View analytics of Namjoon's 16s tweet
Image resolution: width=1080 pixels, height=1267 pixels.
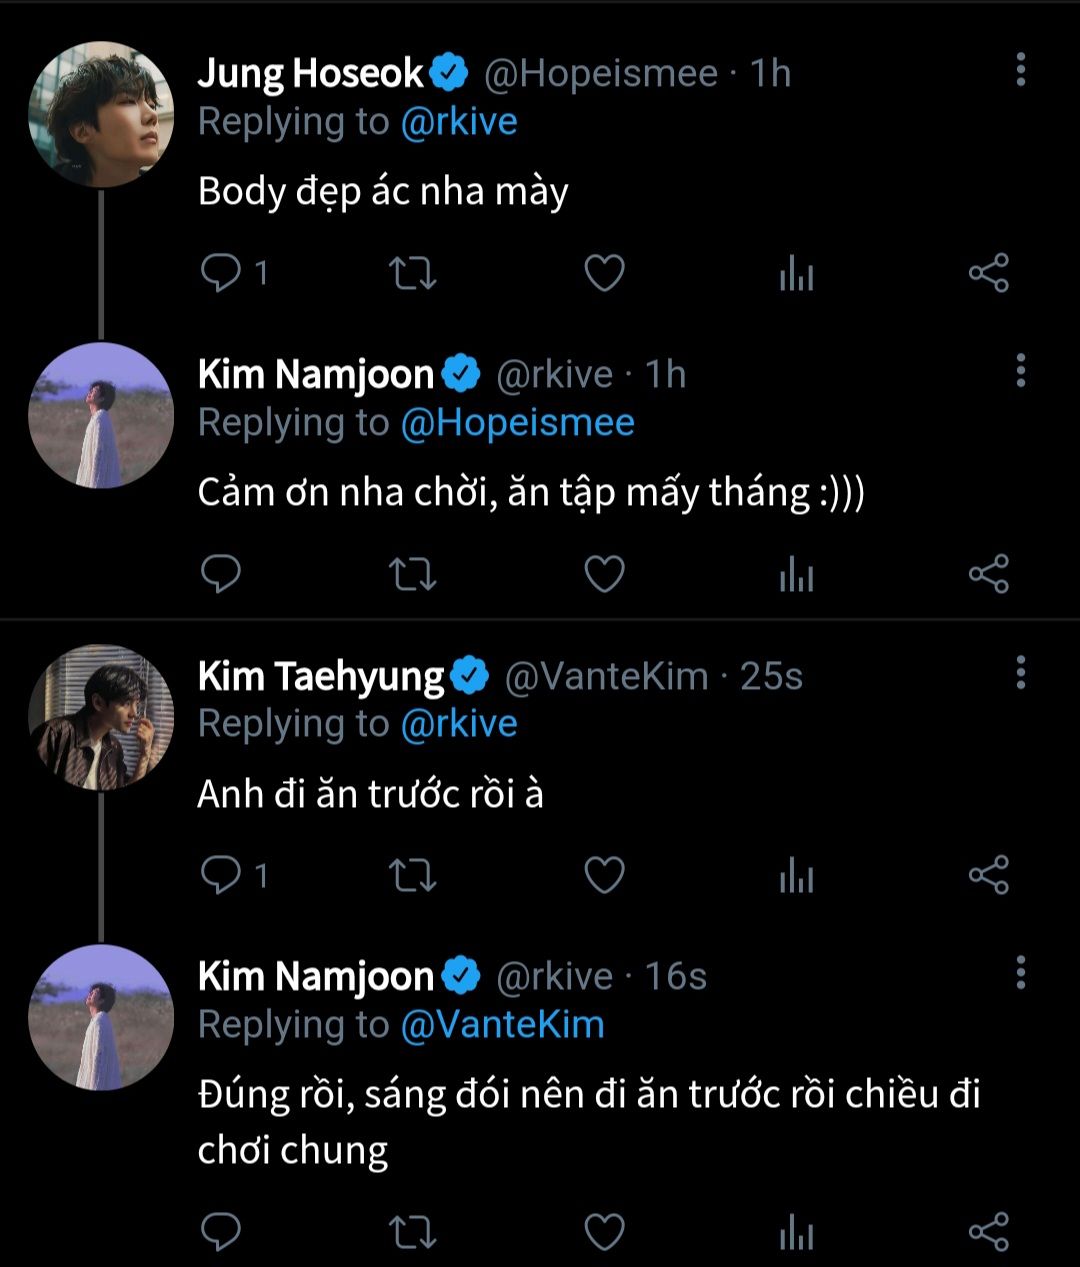tap(796, 1232)
